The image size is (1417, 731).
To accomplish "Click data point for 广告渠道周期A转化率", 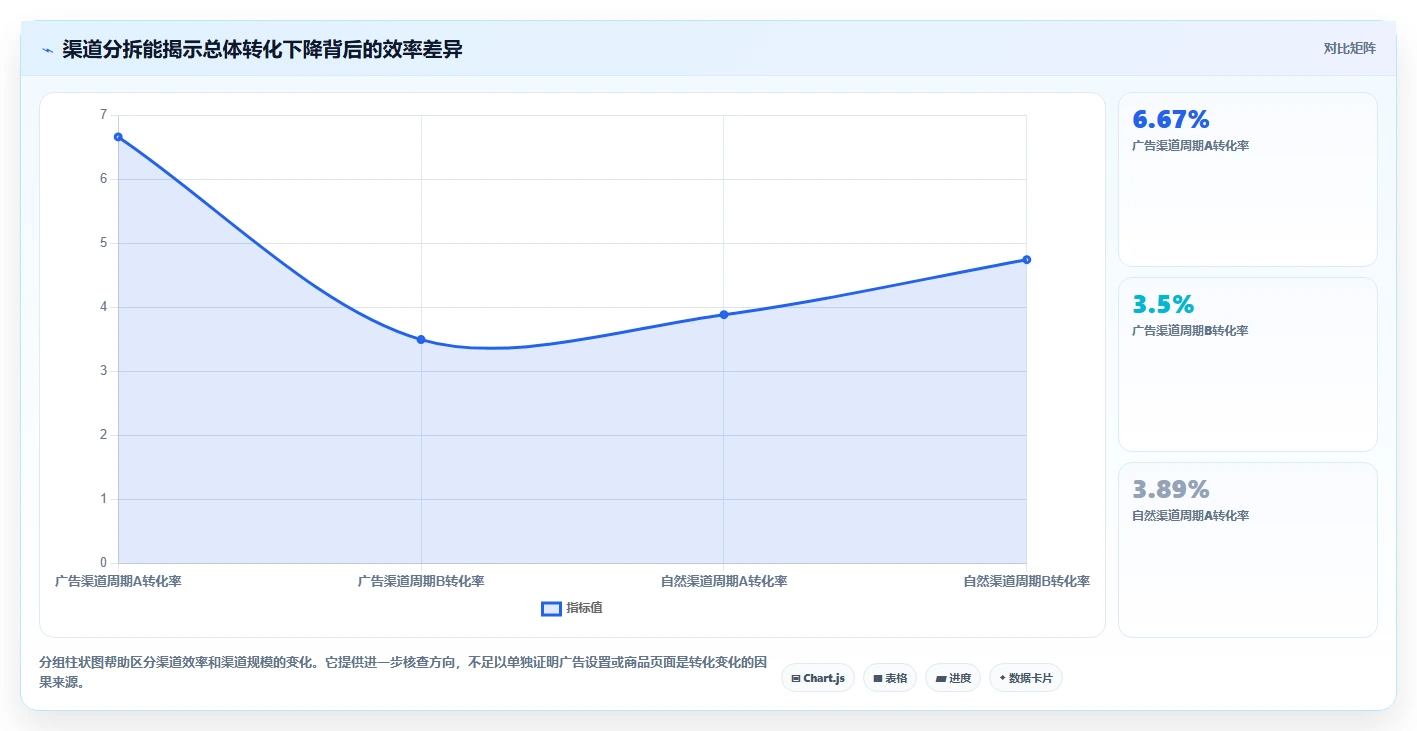I will click(x=118, y=137).
